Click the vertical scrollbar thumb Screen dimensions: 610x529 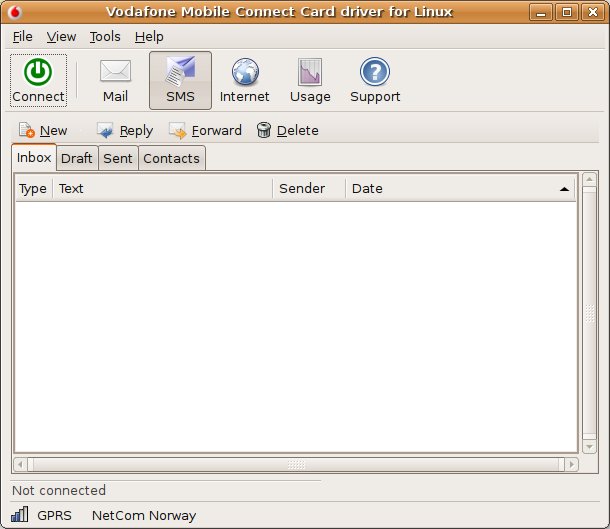589,313
